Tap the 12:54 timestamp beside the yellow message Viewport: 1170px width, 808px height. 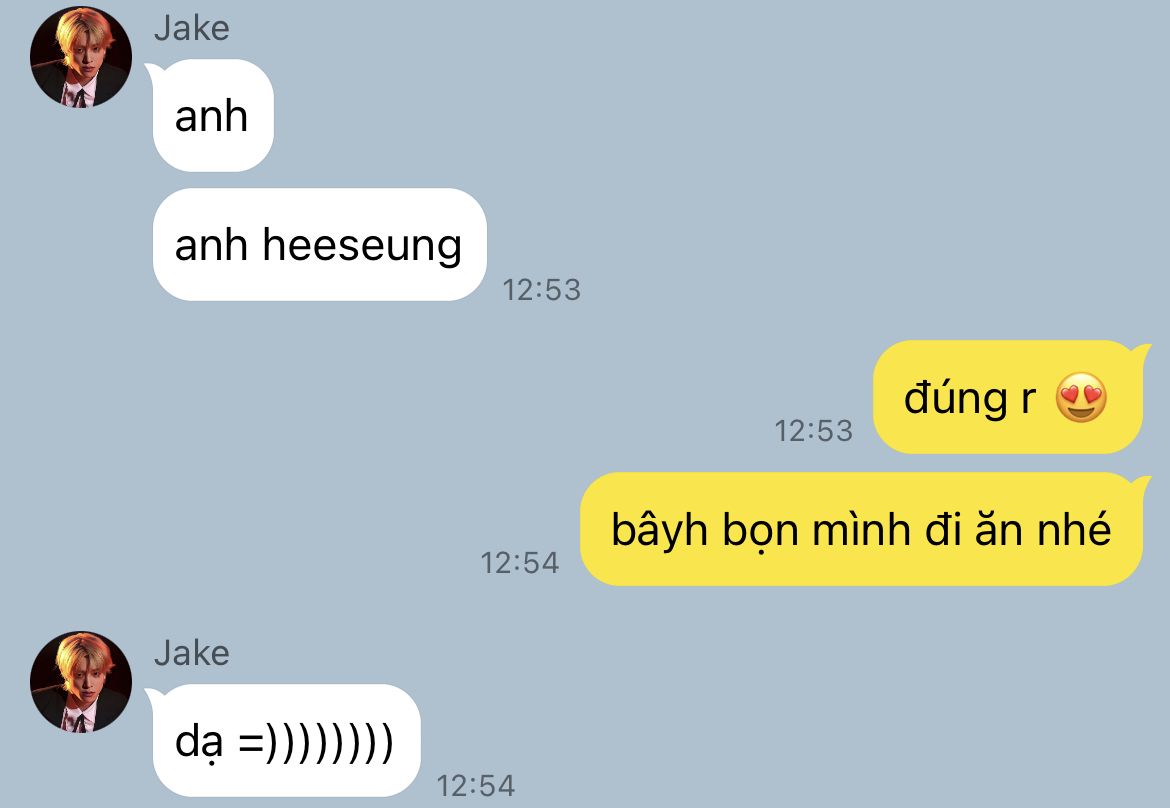tap(519, 563)
